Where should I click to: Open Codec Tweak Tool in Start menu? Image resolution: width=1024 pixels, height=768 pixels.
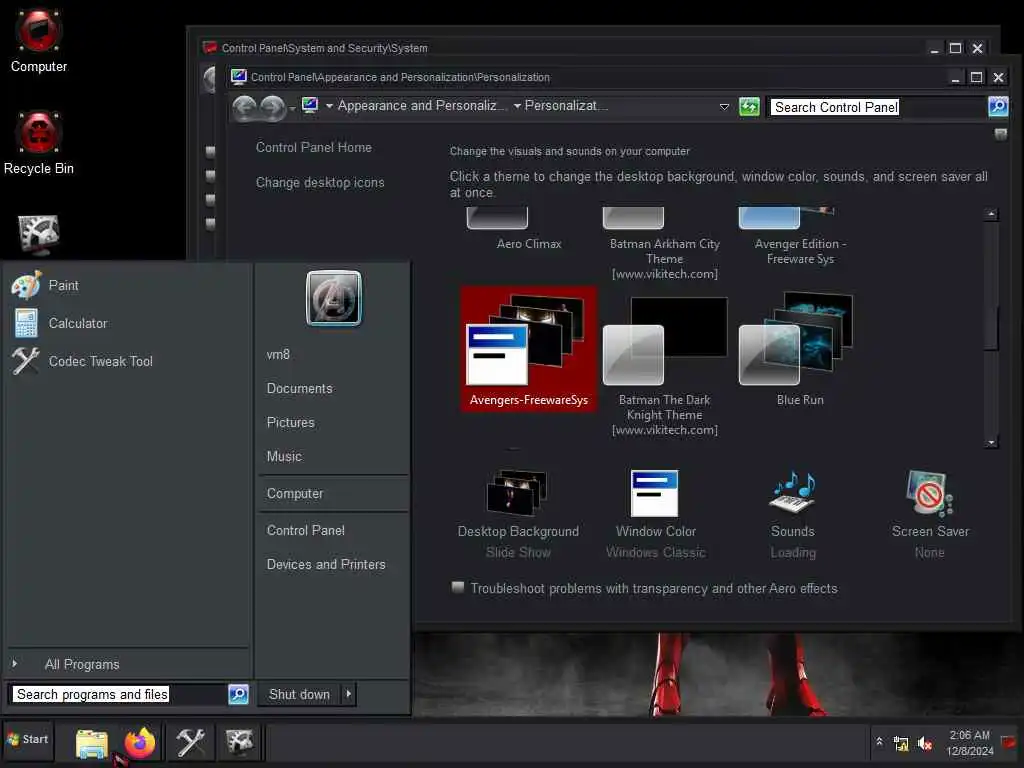pyautogui.click(x=83, y=361)
